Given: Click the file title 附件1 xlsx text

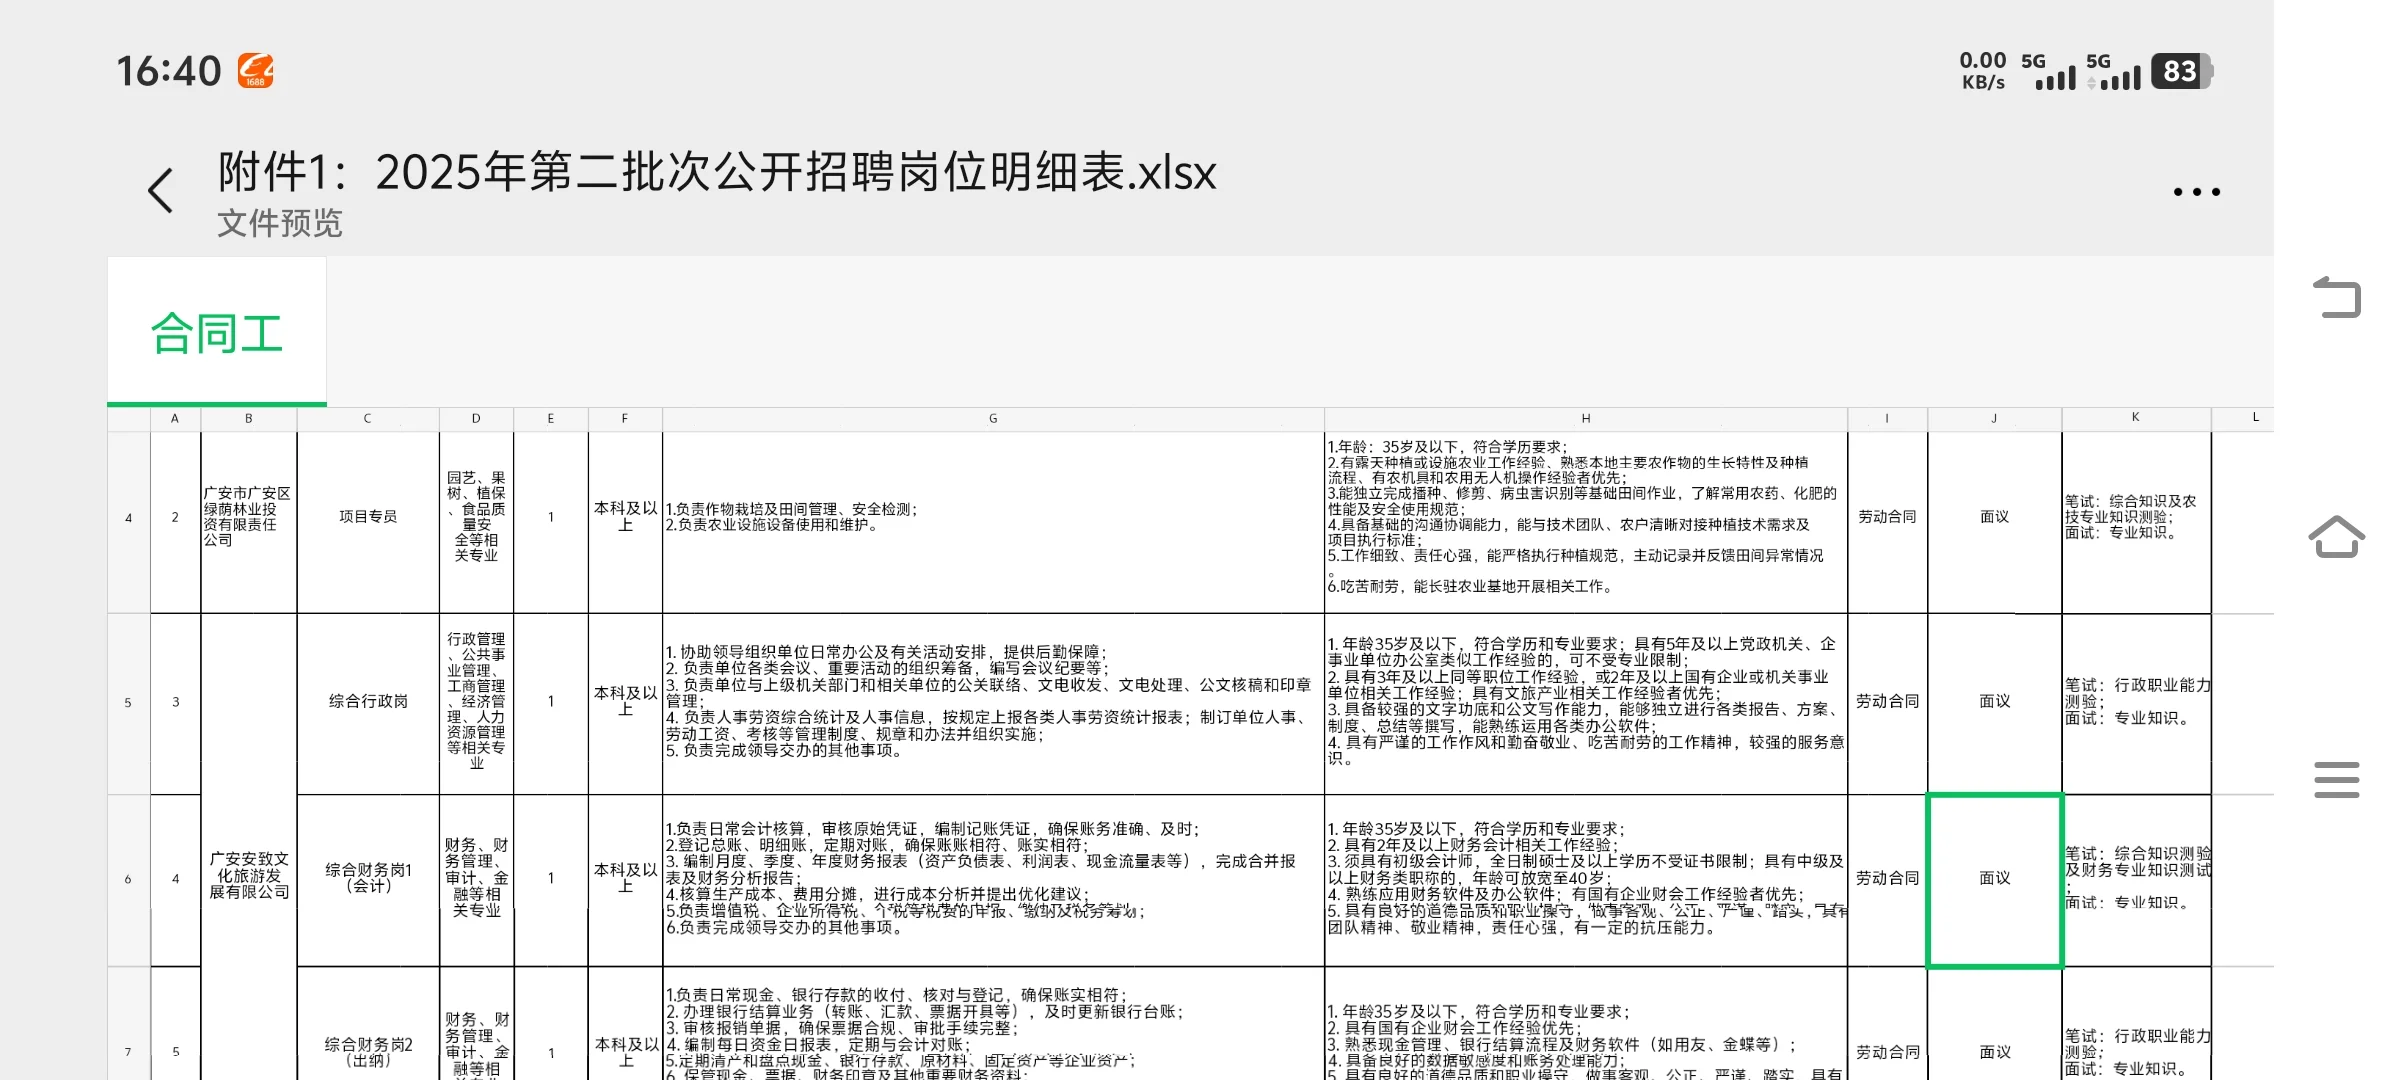Looking at the screenshot, I should tap(716, 172).
